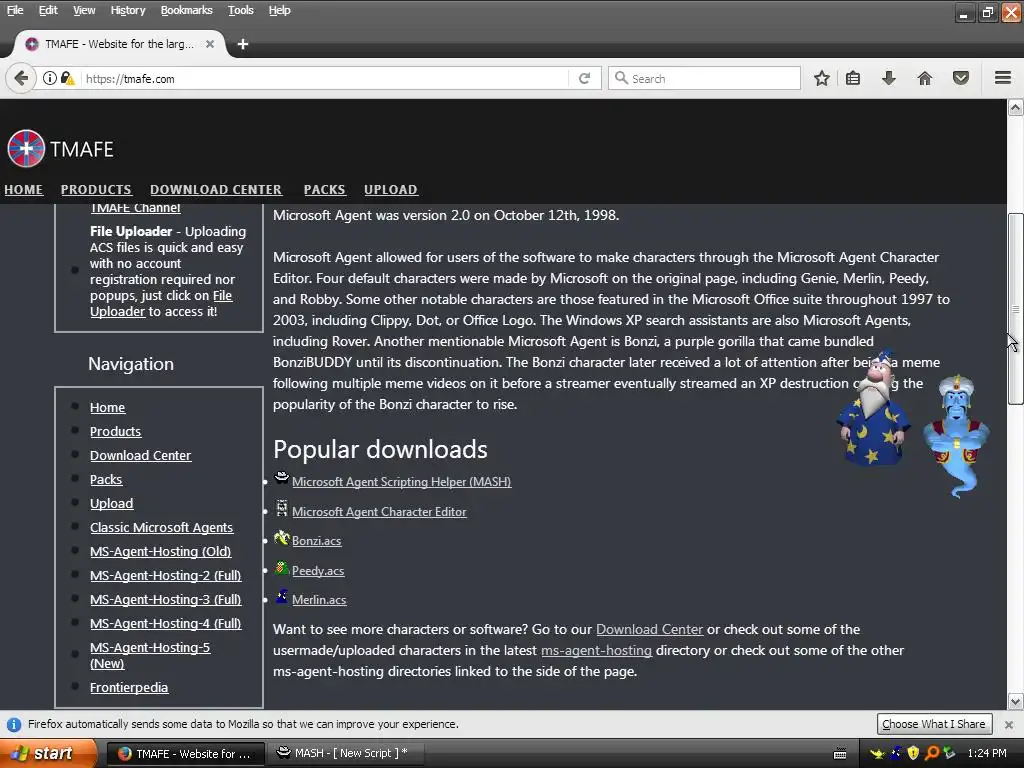1024x768 pixels.
Task: Open the File menu
Action: [15, 10]
